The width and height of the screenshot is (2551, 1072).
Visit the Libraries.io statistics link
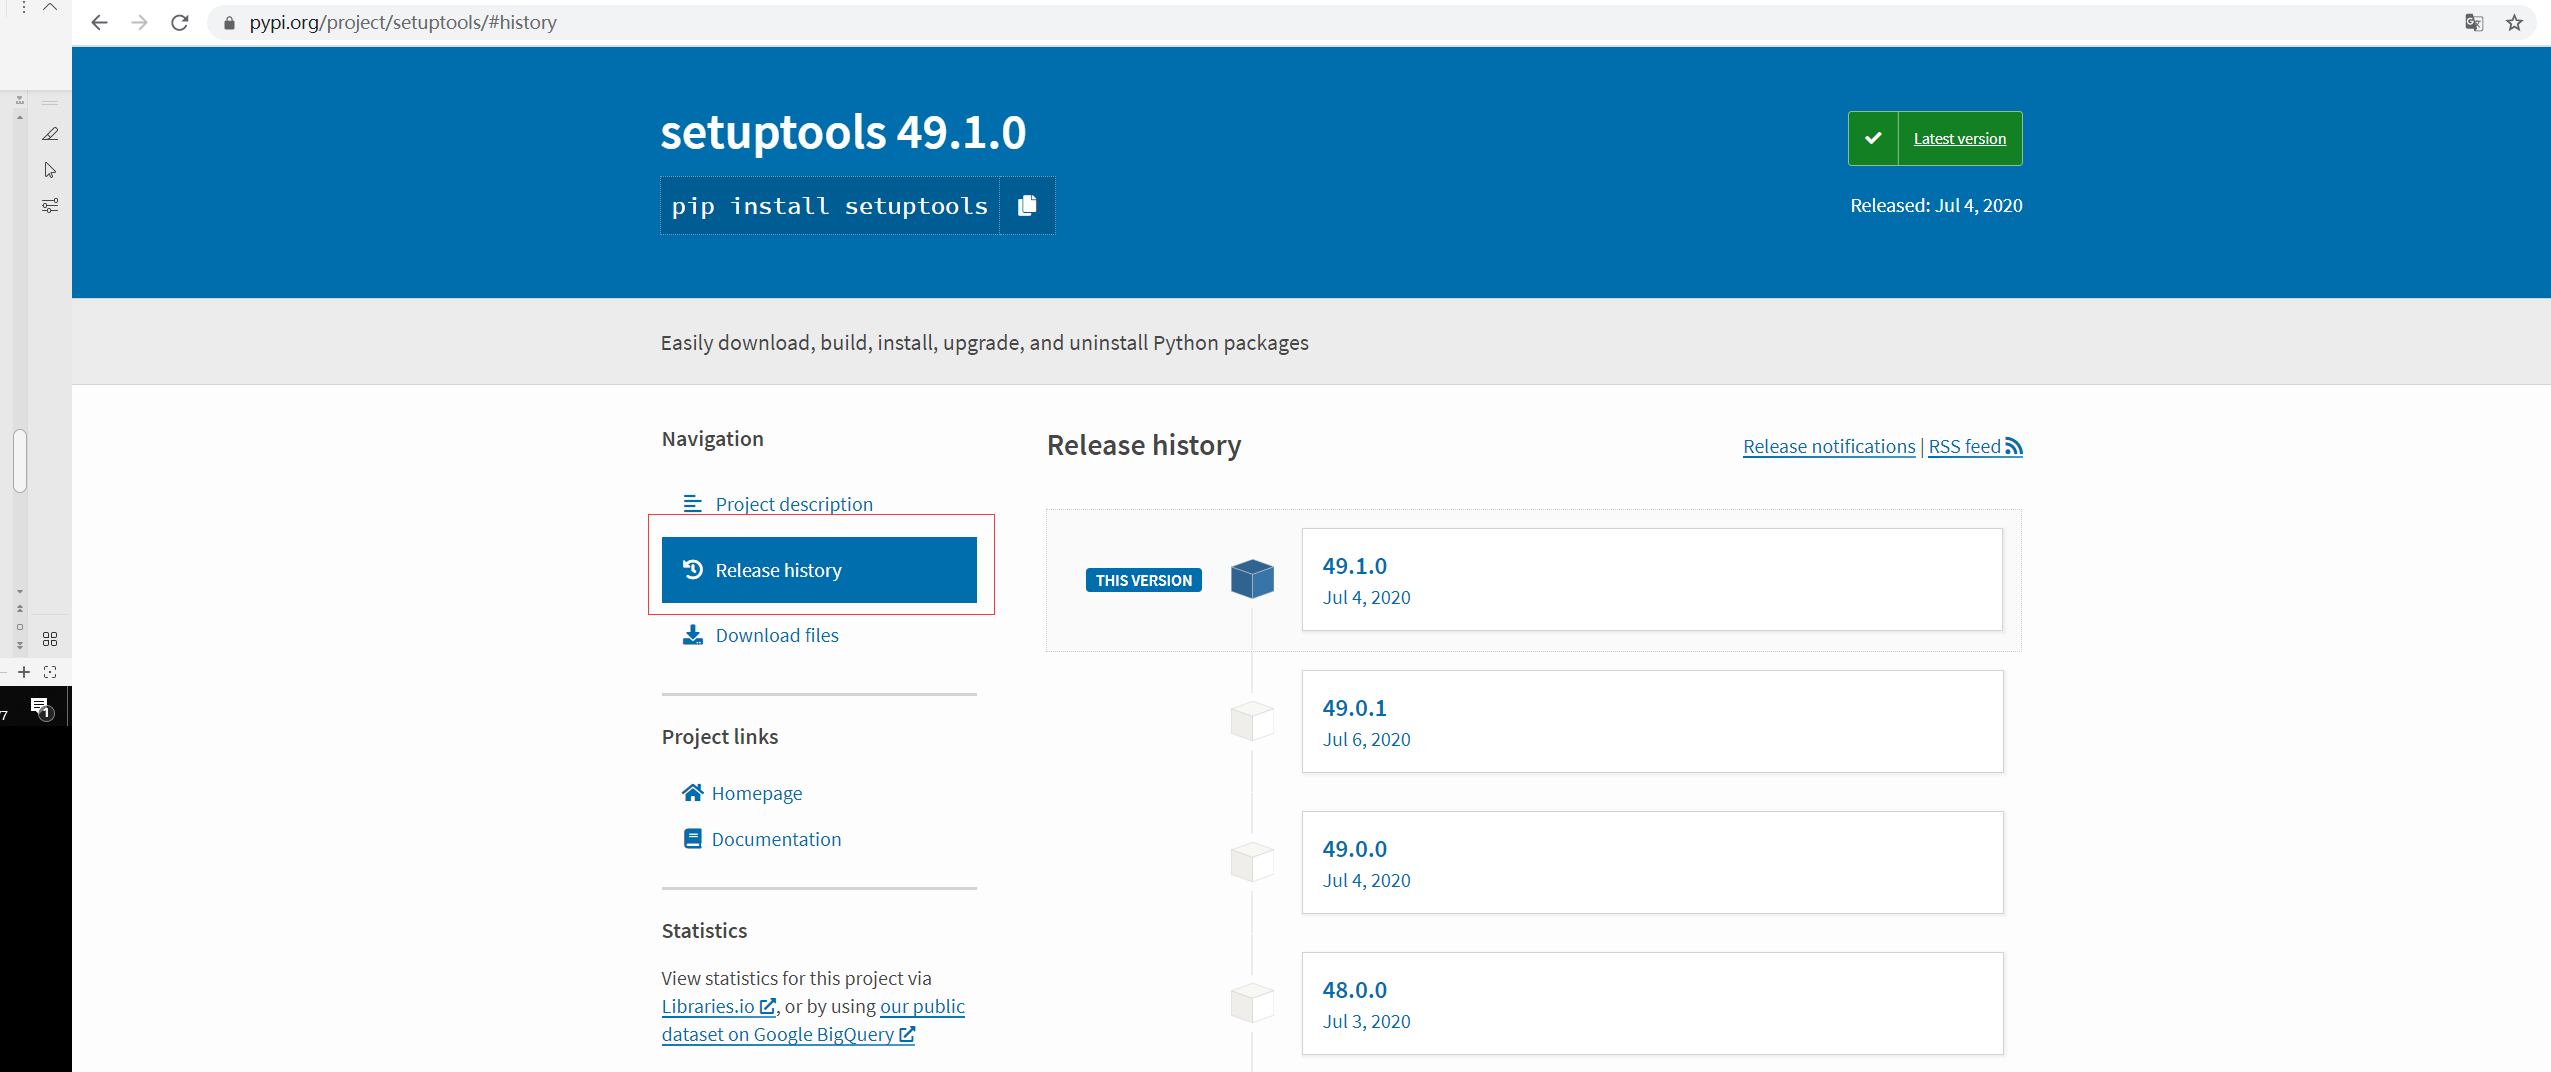click(x=718, y=1006)
